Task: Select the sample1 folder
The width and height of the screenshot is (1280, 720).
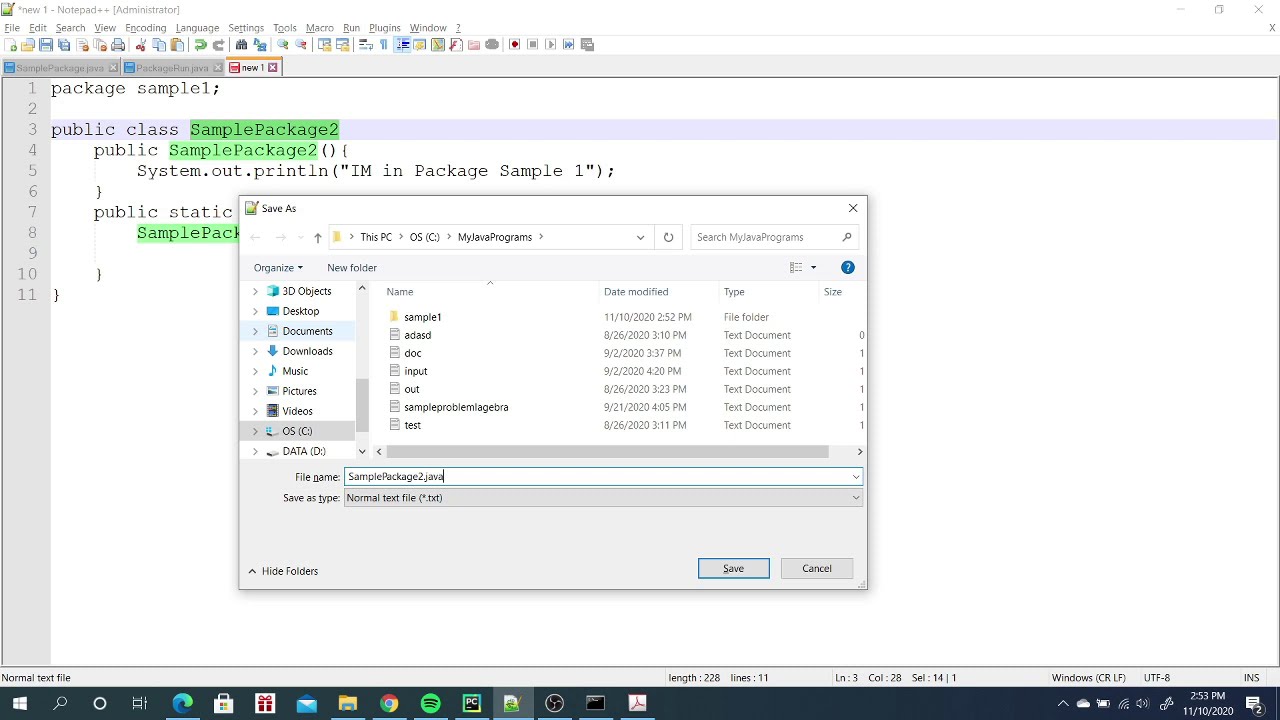Action: point(422,317)
